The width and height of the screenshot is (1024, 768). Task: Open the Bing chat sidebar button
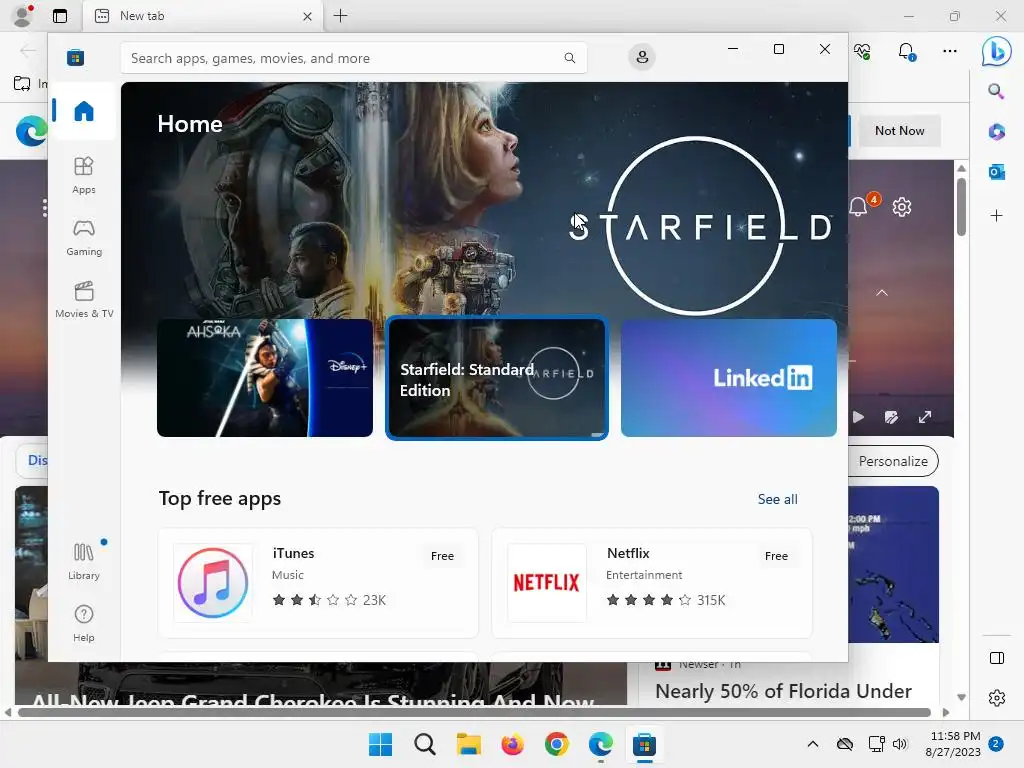997,51
